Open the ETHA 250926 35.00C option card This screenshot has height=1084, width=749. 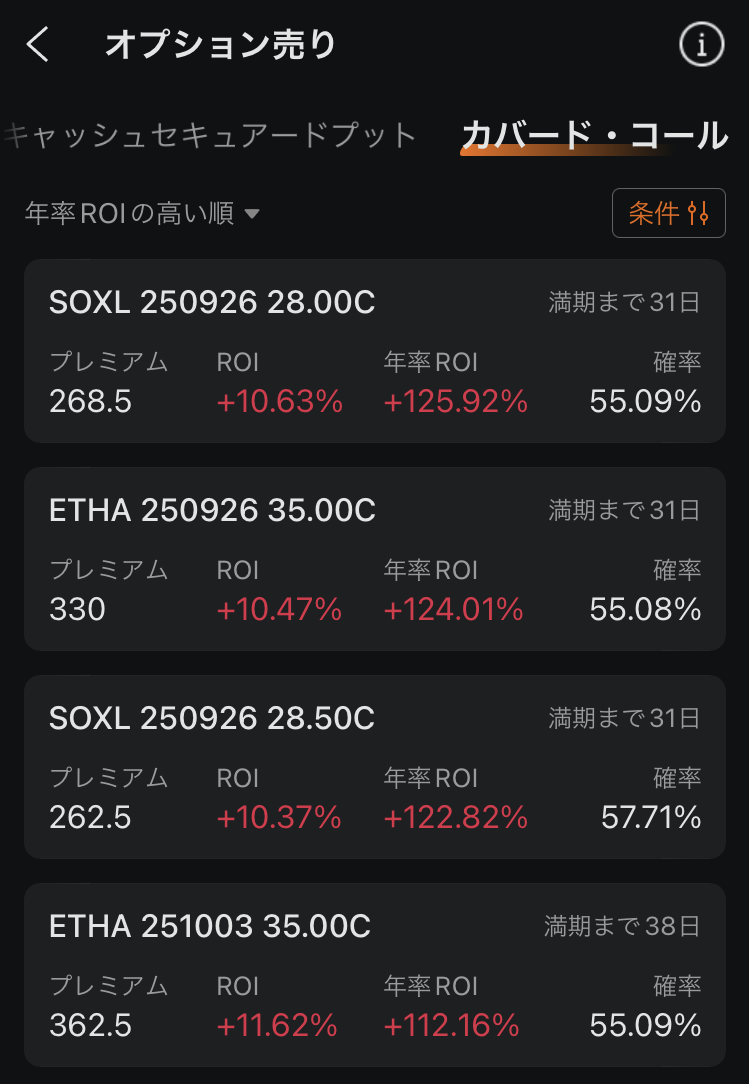point(374,558)
